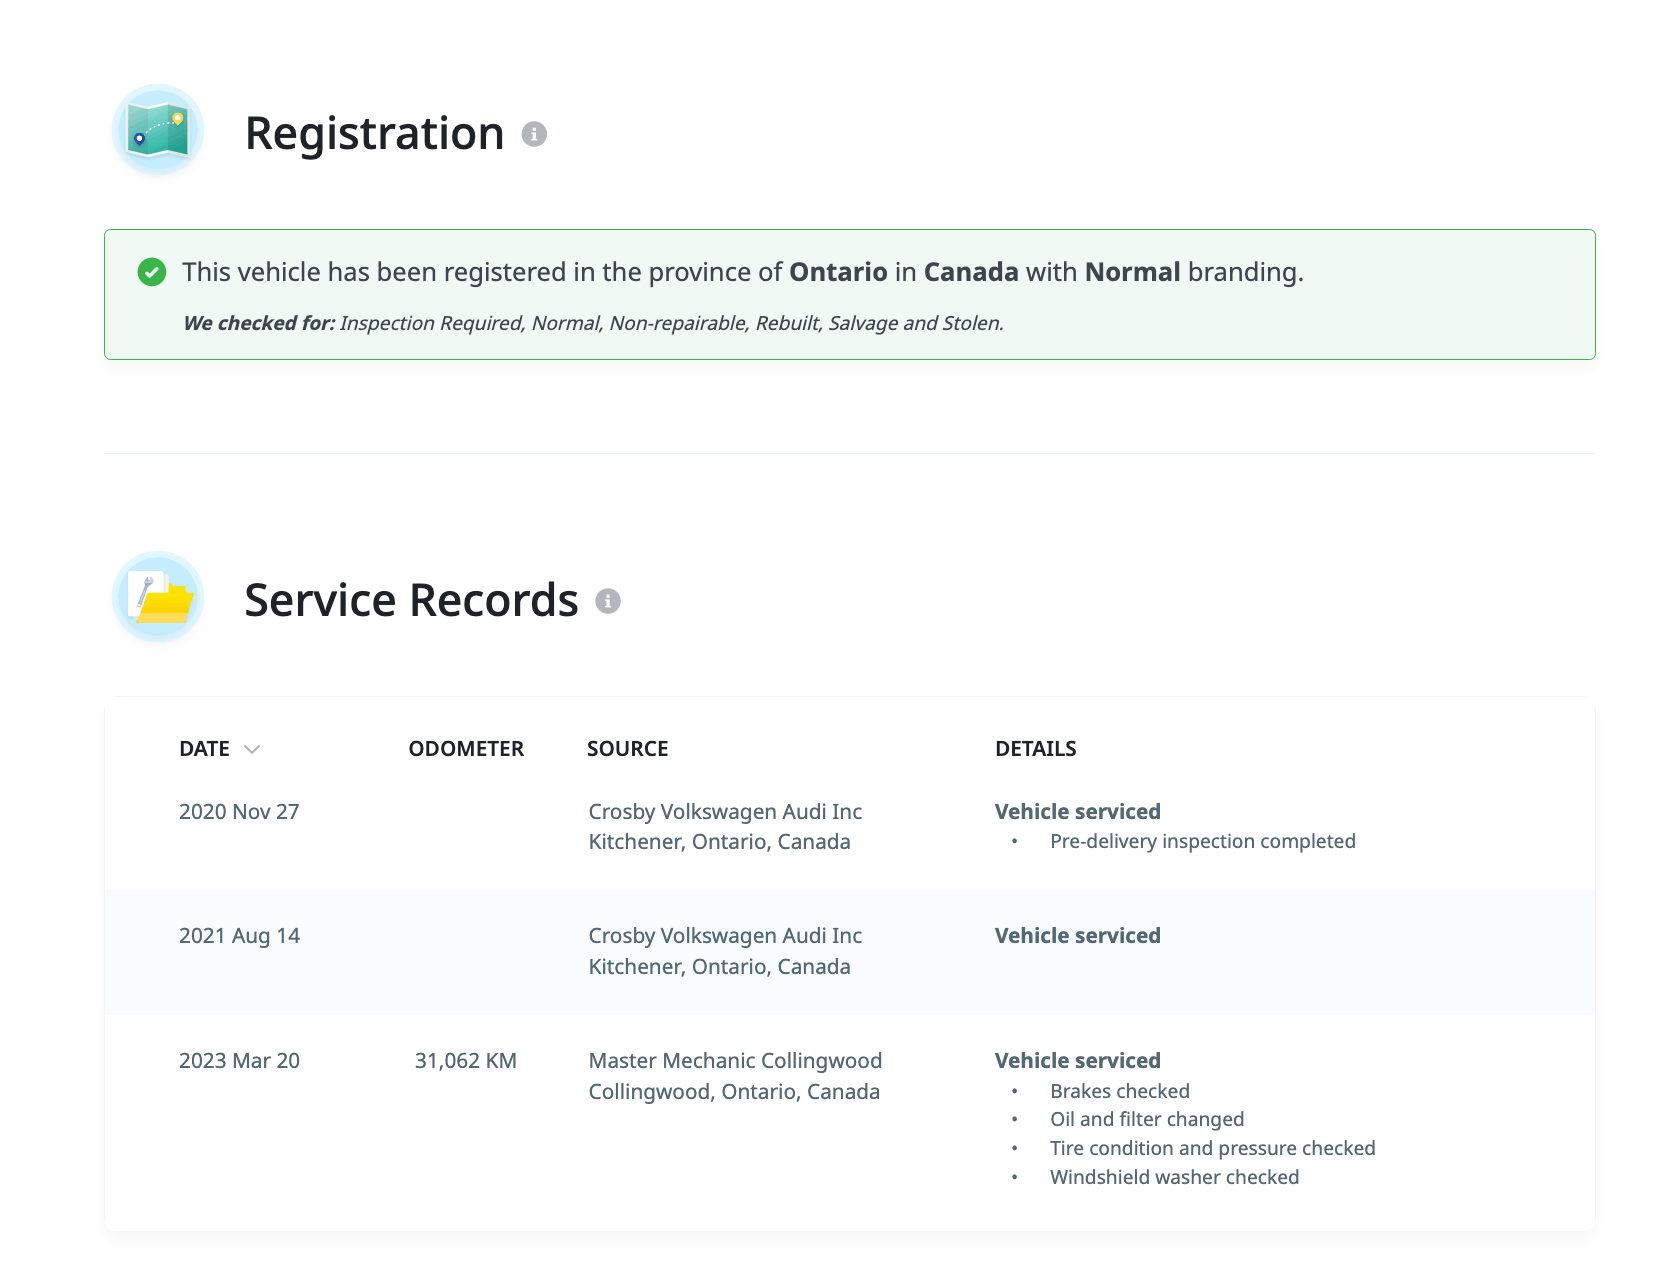Screen dimensions: 1676x1266
Task: Click the Registration map icon
Action: (x=158, y=131)
